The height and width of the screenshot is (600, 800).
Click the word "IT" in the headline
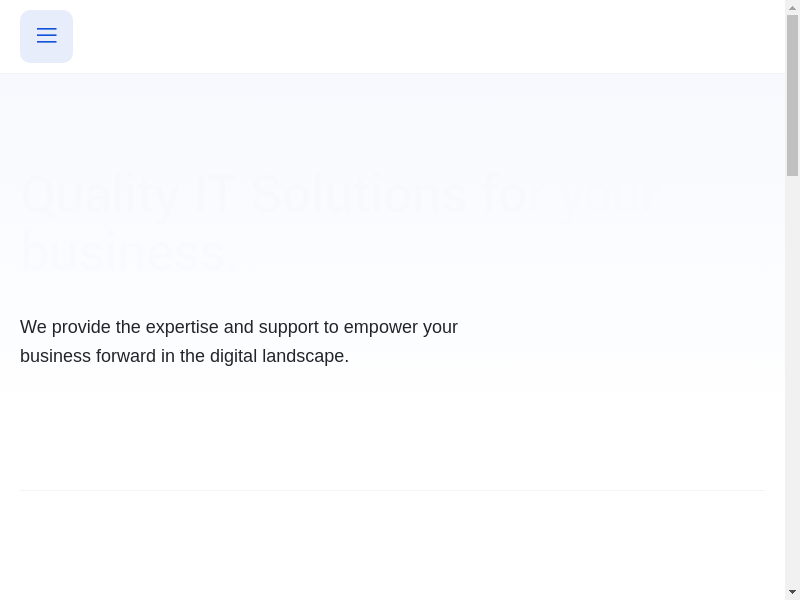214,194
